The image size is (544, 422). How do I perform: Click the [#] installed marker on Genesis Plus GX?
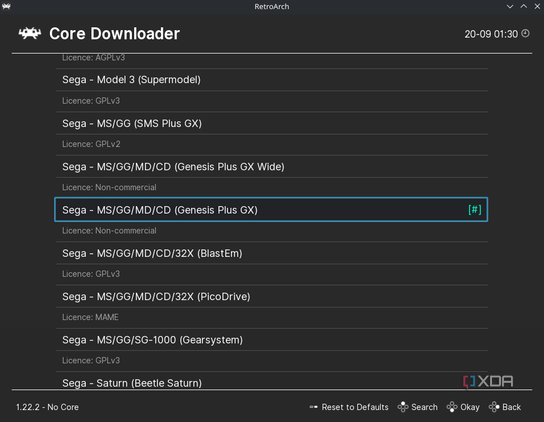[x=475, y=210]
